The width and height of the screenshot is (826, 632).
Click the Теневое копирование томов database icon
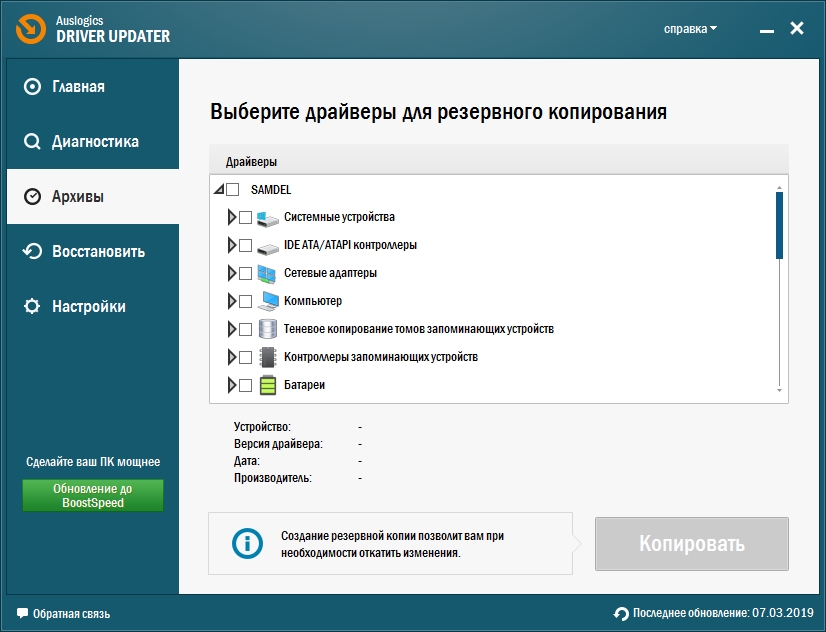pyautogui.click(x=268, y=329)
